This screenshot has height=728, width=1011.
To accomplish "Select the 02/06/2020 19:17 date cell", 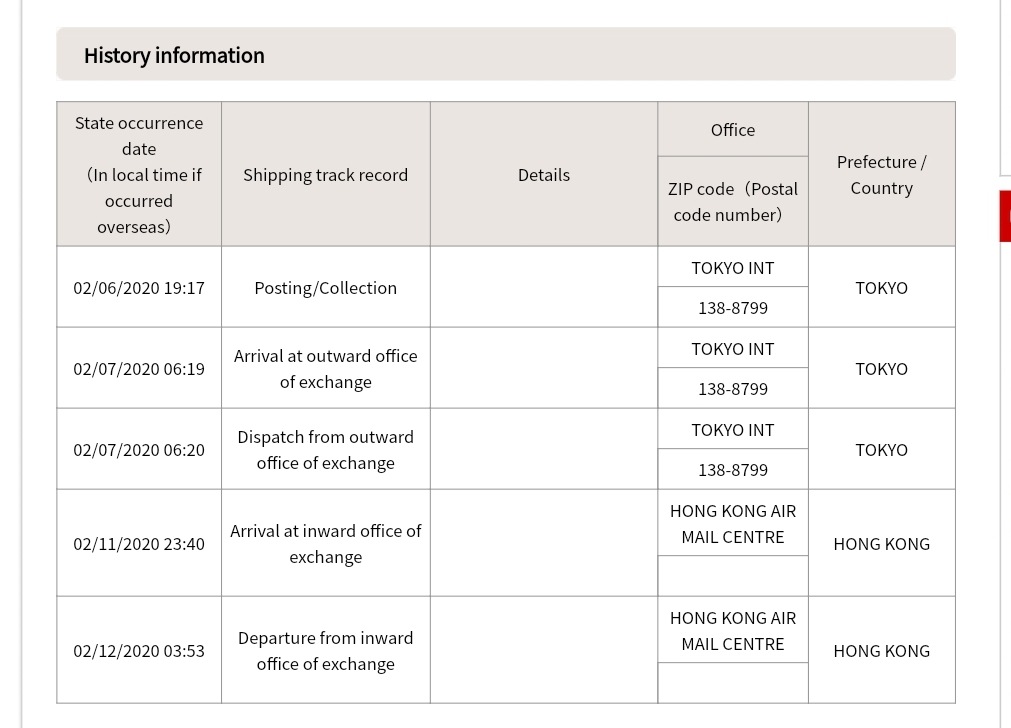I will (x=139, y=288).
